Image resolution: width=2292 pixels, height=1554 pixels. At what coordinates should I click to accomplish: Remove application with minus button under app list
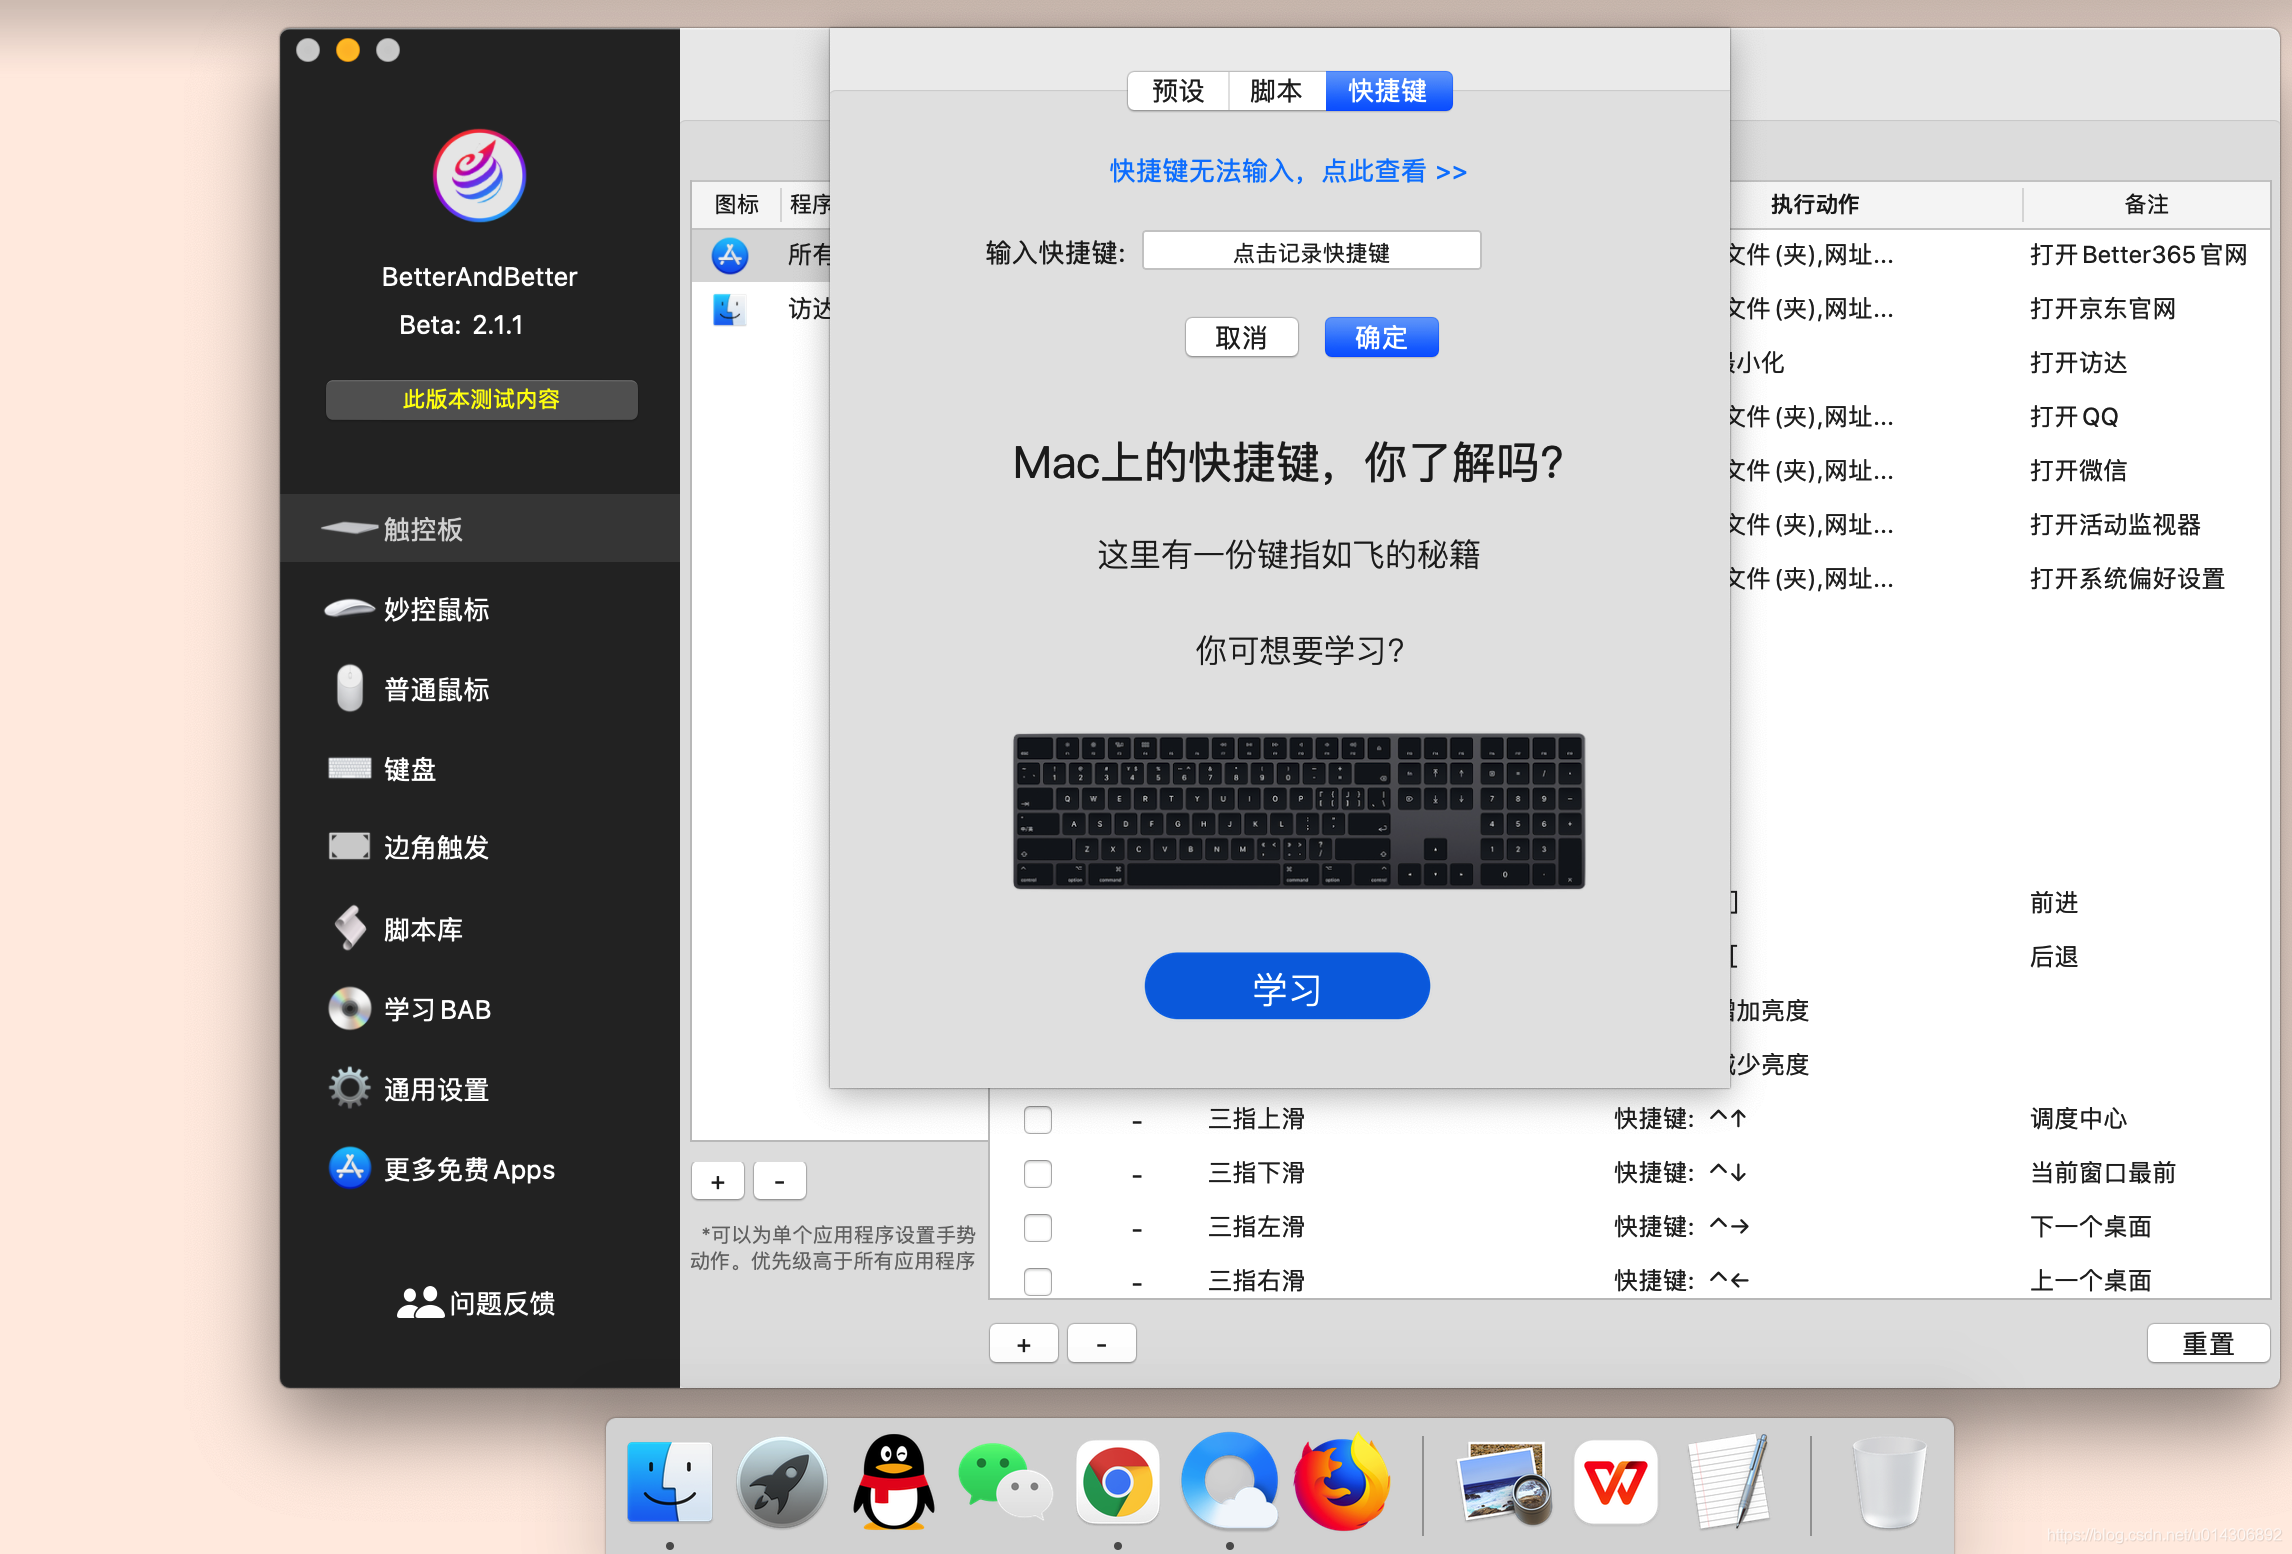pos(779,1181)
